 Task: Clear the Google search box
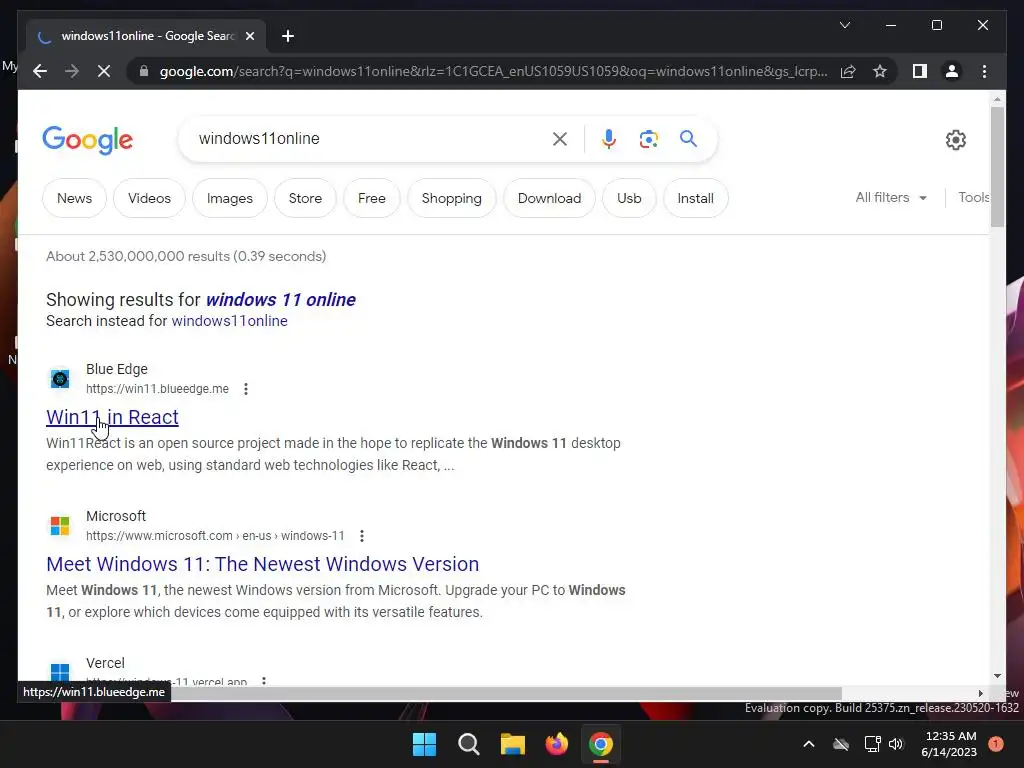coord(560,138)
